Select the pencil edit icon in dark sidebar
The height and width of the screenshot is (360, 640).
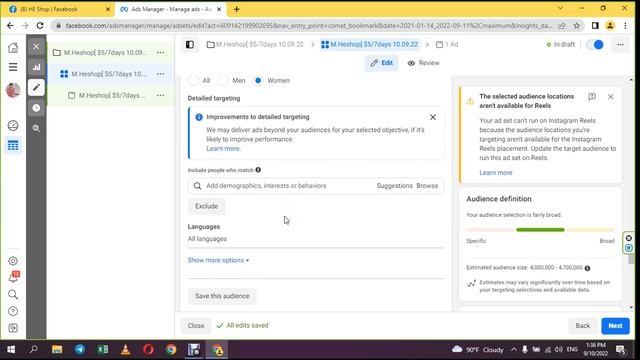[36, 87]
